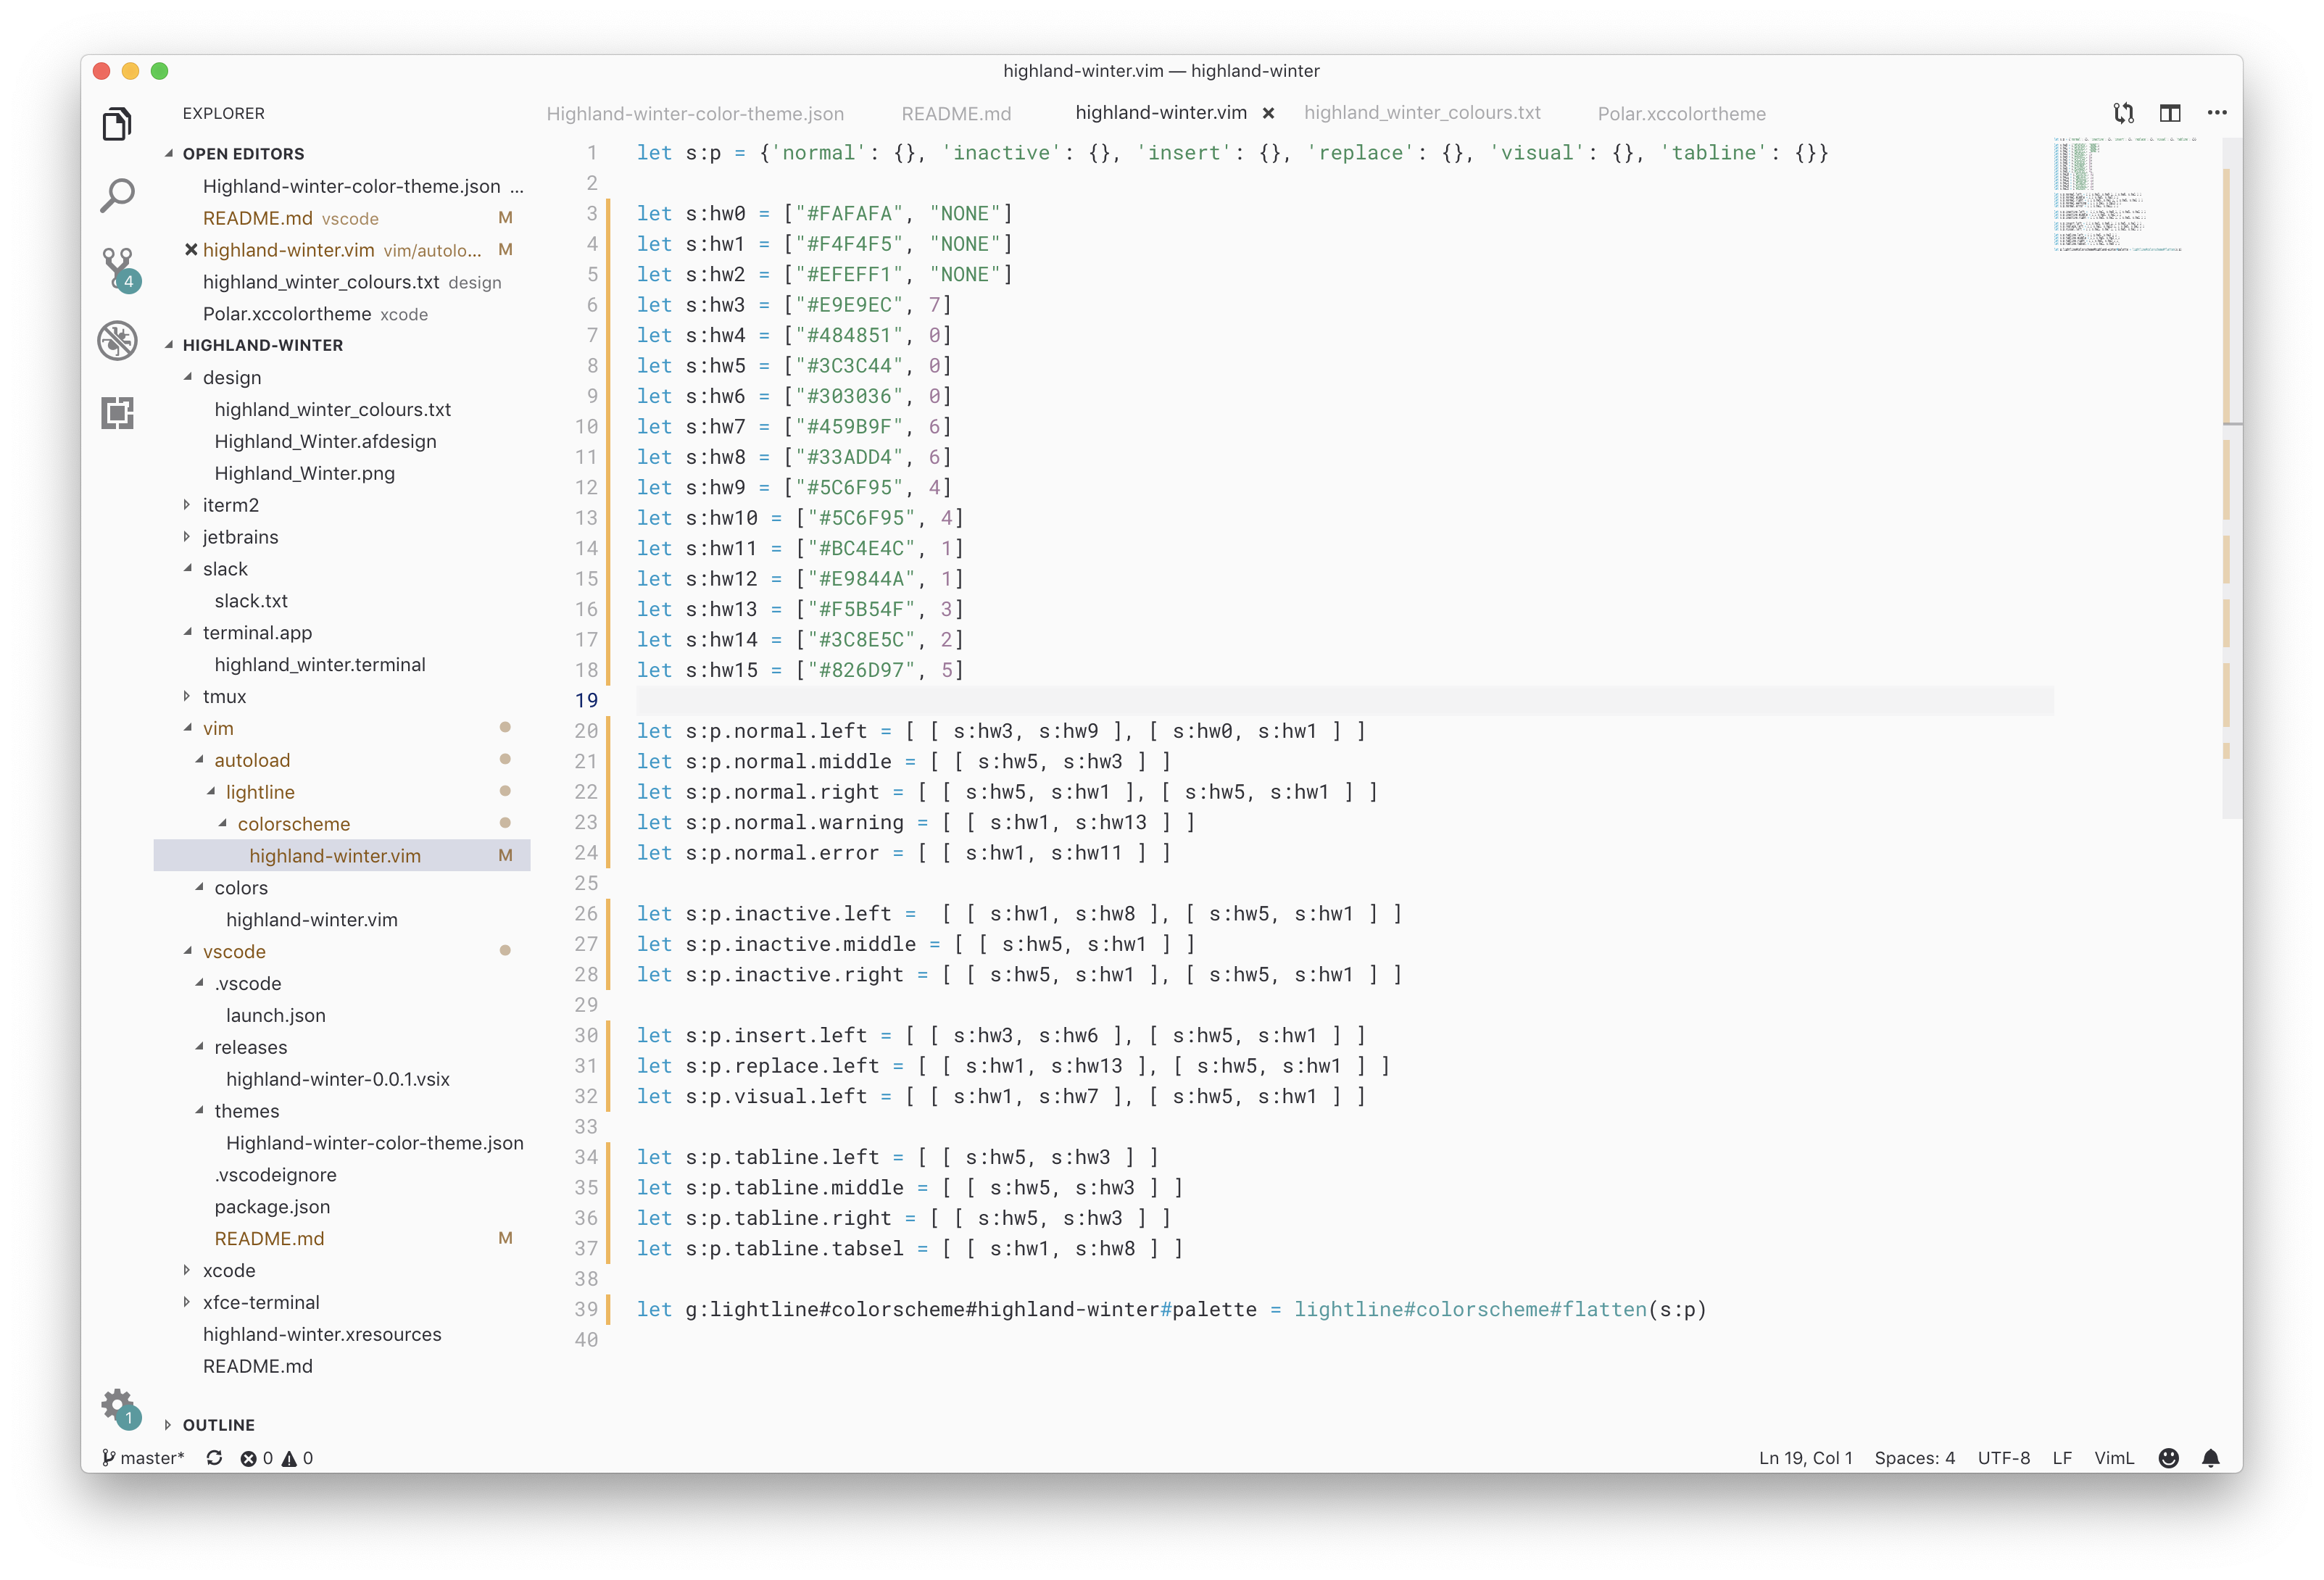Switch to the Polar.xccolortheme tab
This screenshot has height=1580, width=2324.
point(1681,114)
